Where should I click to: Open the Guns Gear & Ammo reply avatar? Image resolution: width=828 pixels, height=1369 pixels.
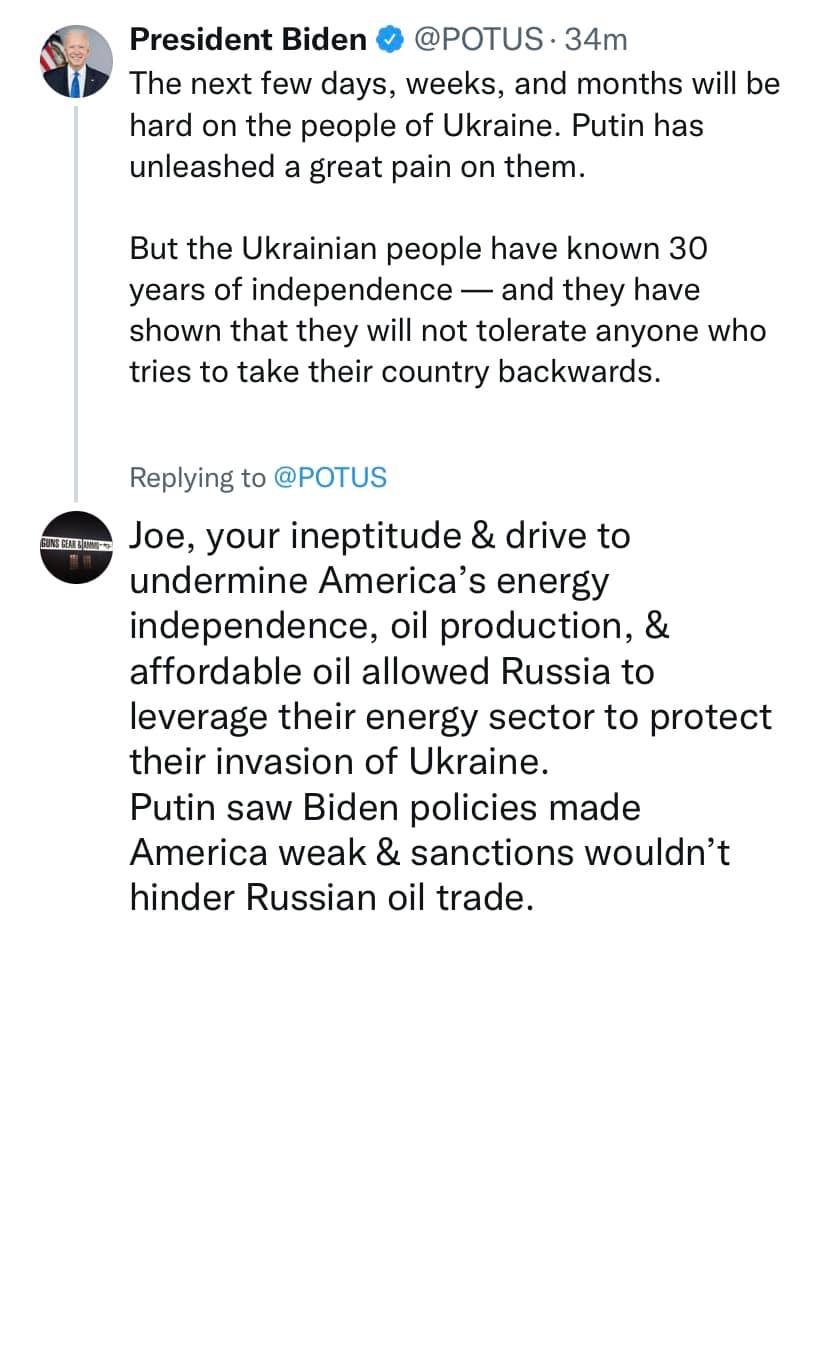pyautogui.click(x=75, y=547)
